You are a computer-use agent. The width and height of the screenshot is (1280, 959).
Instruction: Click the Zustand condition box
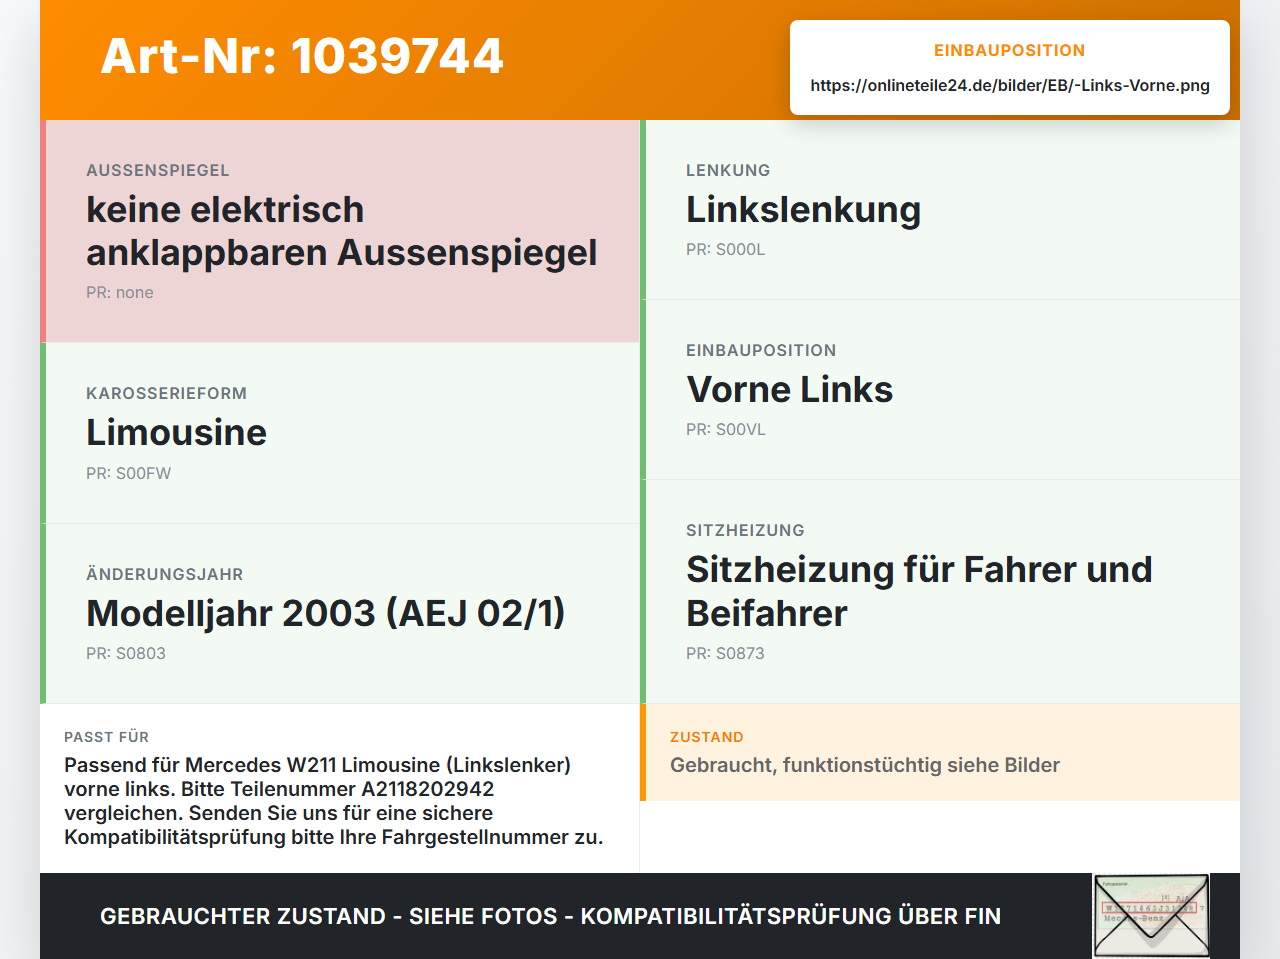940,753
